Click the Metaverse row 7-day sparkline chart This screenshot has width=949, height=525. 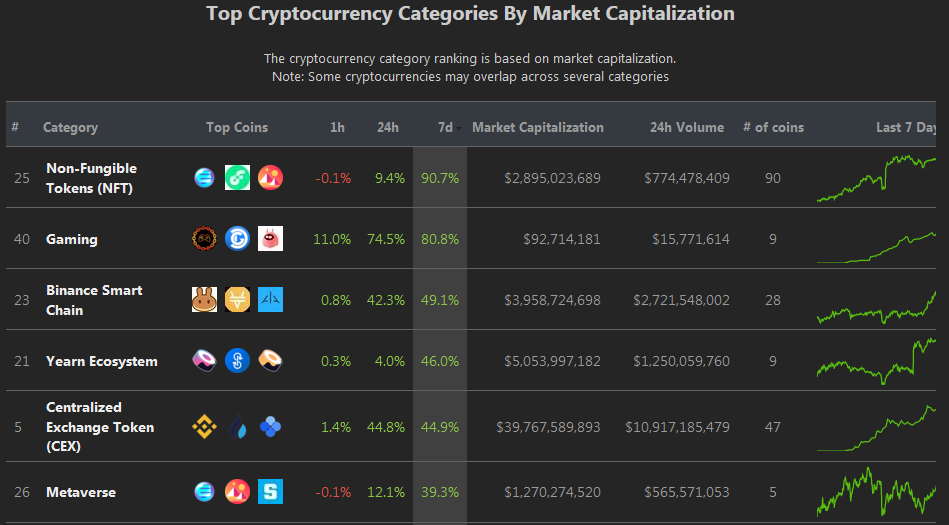point(876,492)
